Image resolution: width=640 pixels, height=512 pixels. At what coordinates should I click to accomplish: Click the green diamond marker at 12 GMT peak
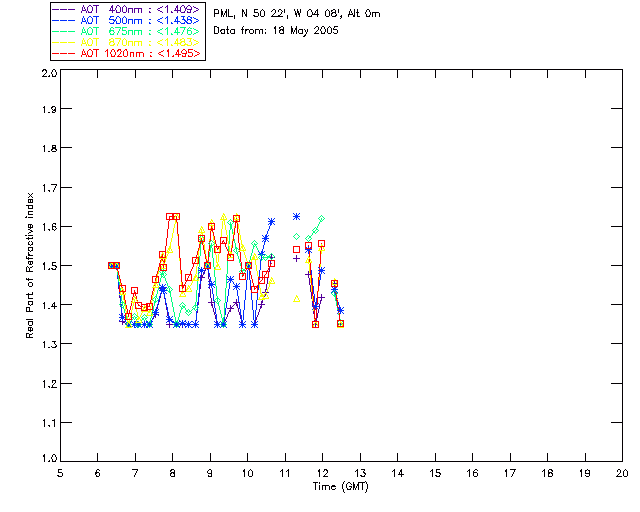tap(322, 218)
